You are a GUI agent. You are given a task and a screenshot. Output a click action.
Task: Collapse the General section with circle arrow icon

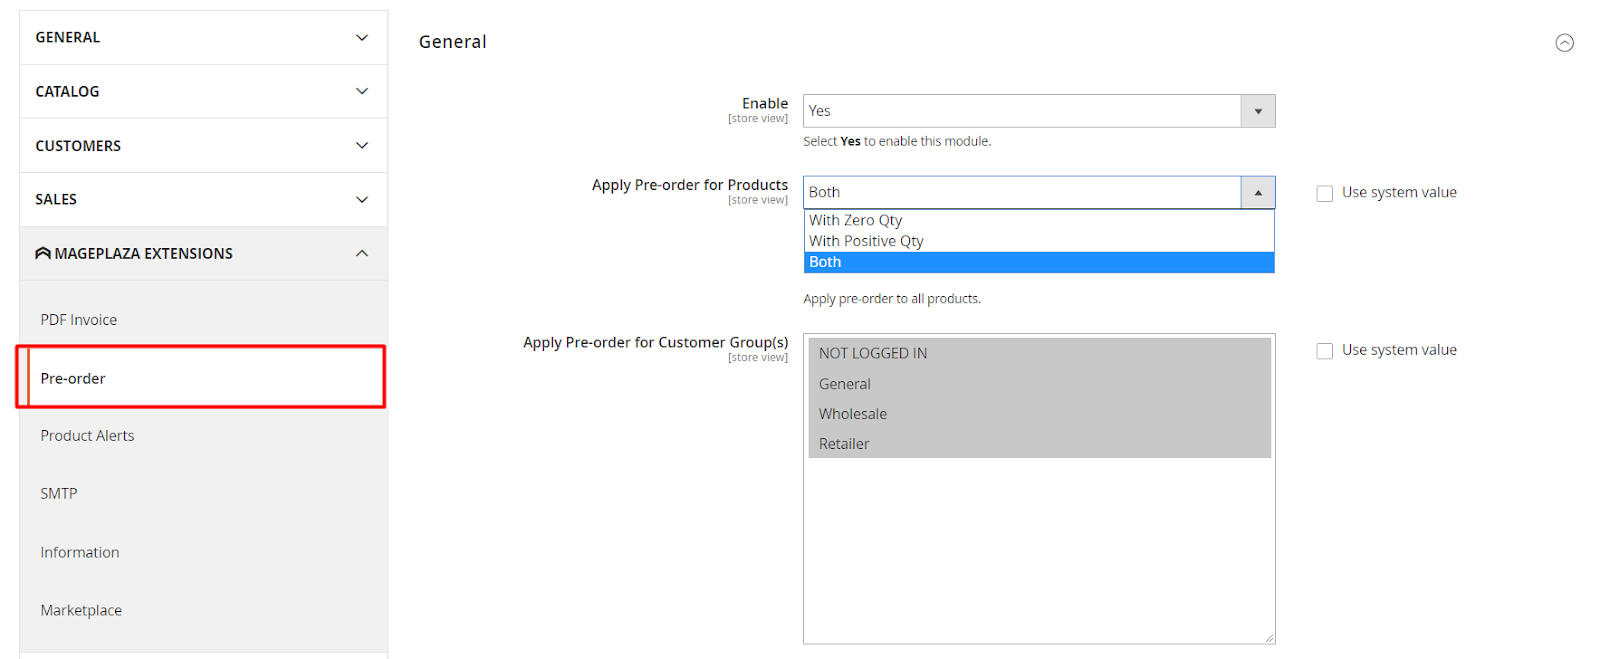tap(1564, 43)
